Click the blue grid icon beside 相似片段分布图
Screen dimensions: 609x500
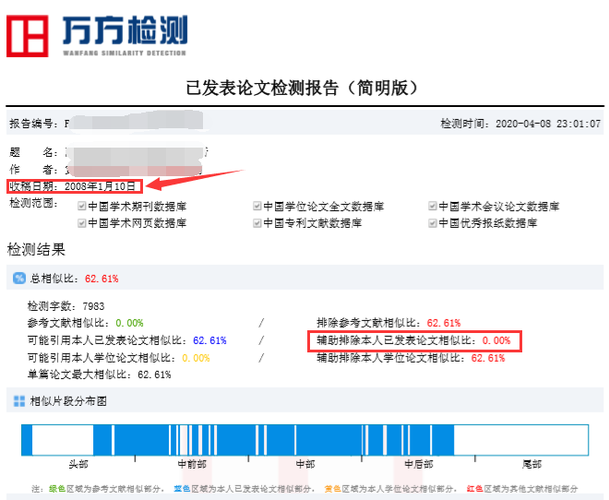click(19, 401)
